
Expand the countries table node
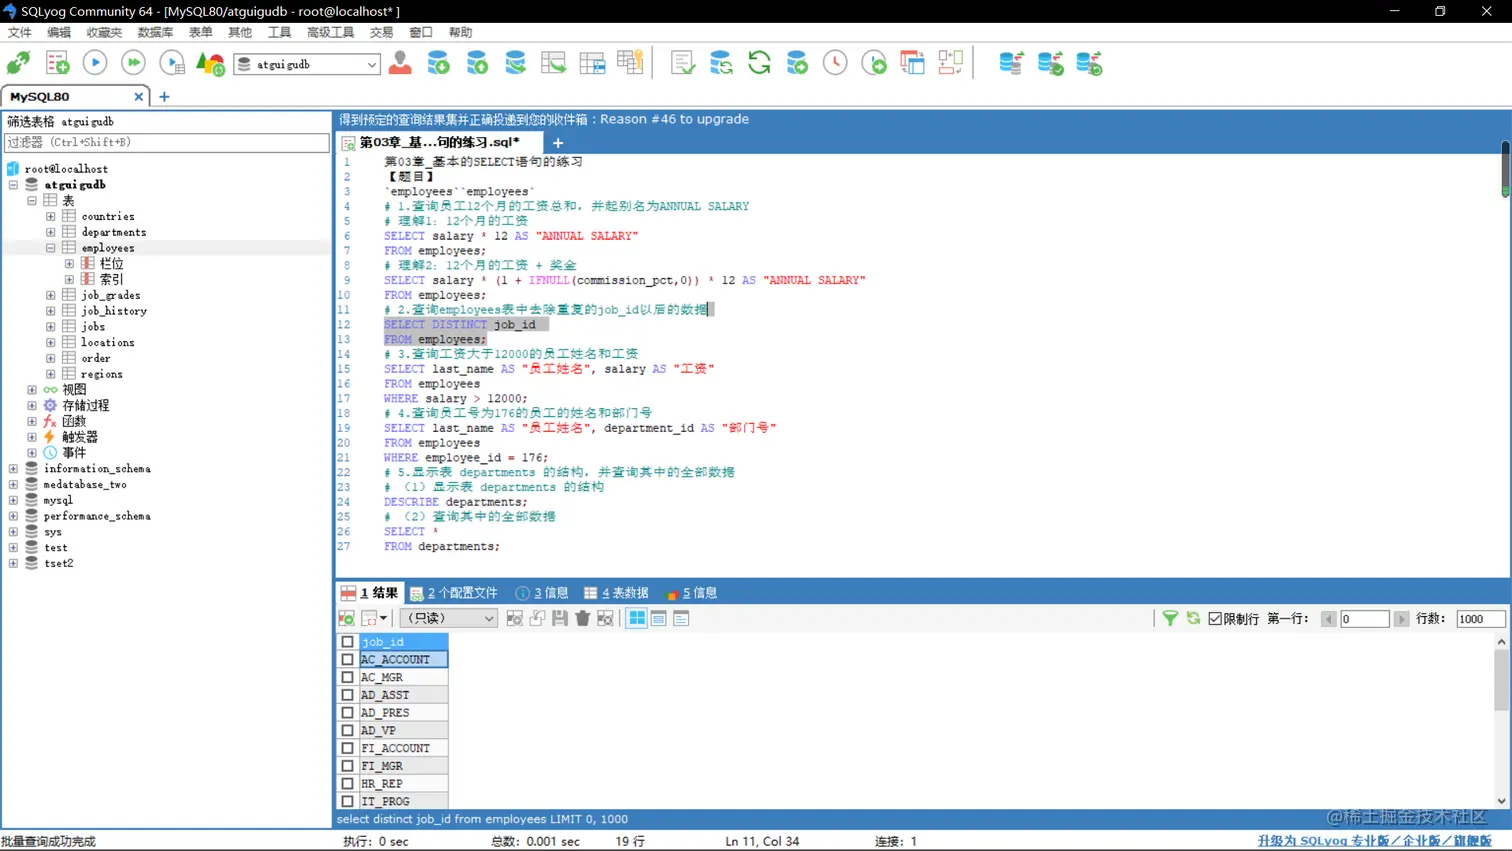(x=50, y=216)
